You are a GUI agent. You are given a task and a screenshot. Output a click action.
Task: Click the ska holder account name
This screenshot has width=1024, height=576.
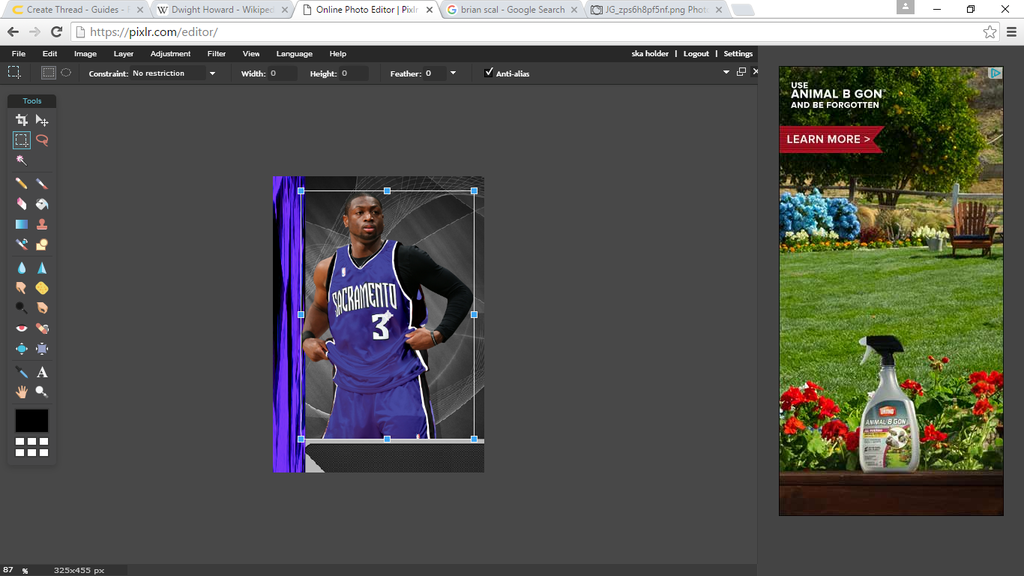650,54
